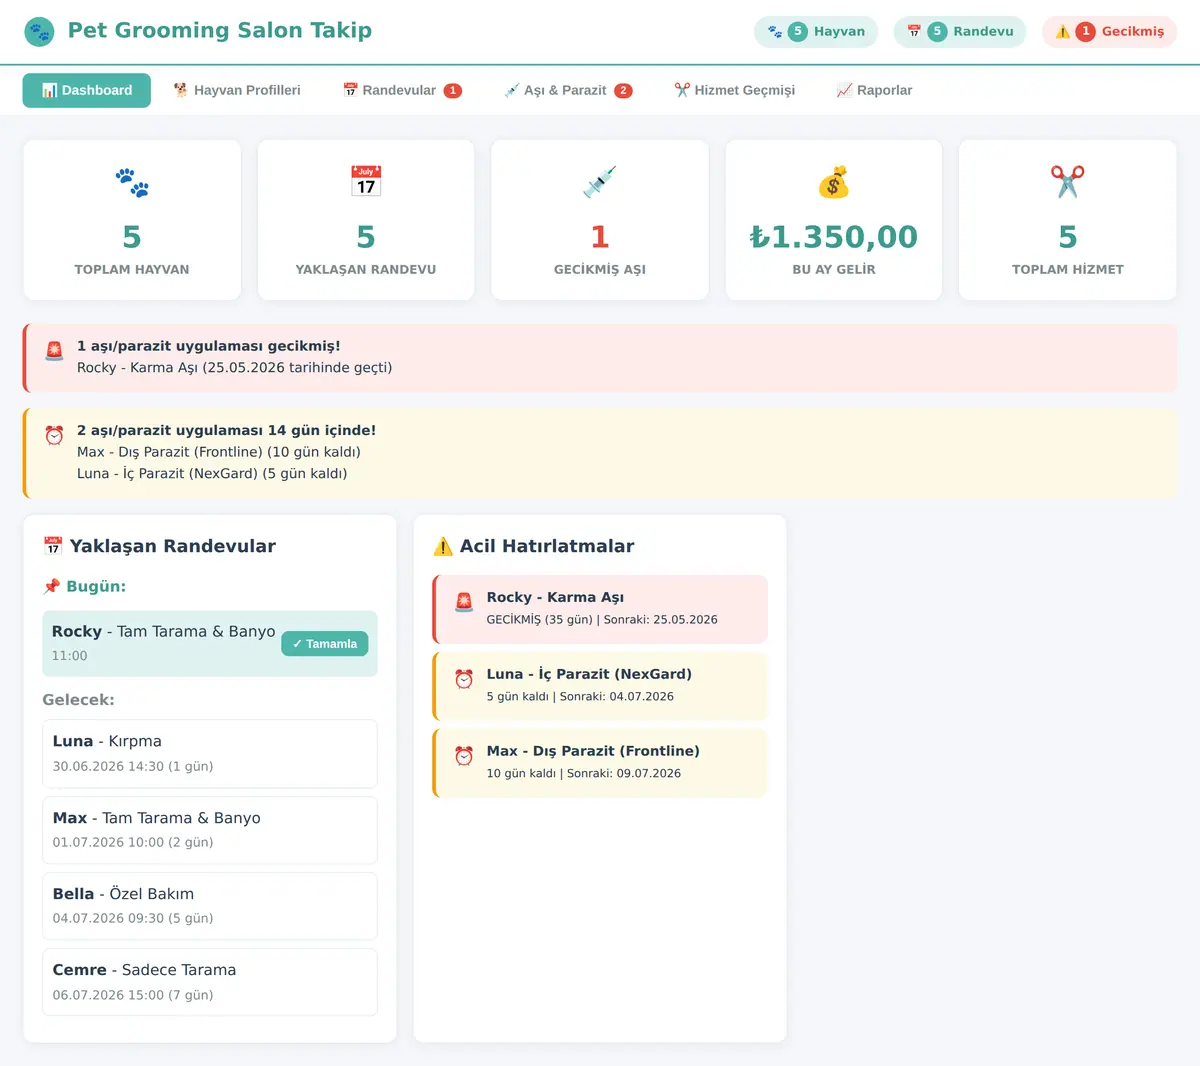Click the syringe icon on Gecikmiş Aşı card
Viewport: 1200px width, 1066px height.
coord(600,182)
